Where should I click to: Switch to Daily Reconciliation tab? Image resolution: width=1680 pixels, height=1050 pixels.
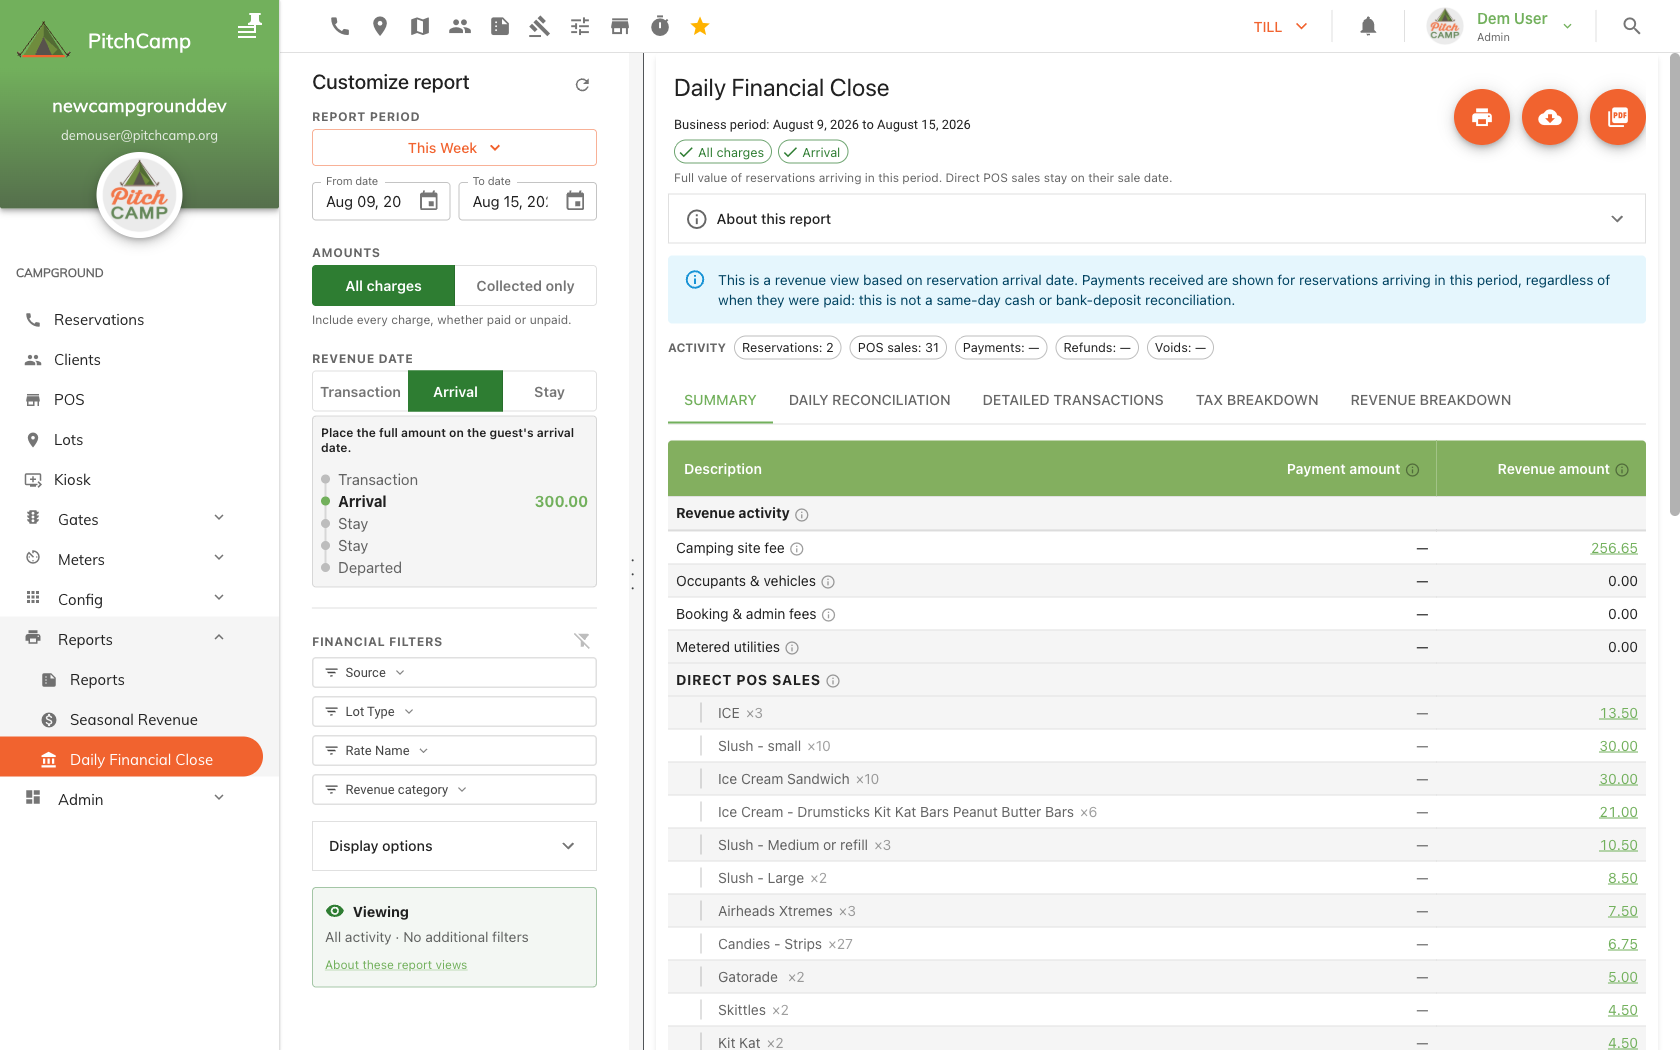869,400
